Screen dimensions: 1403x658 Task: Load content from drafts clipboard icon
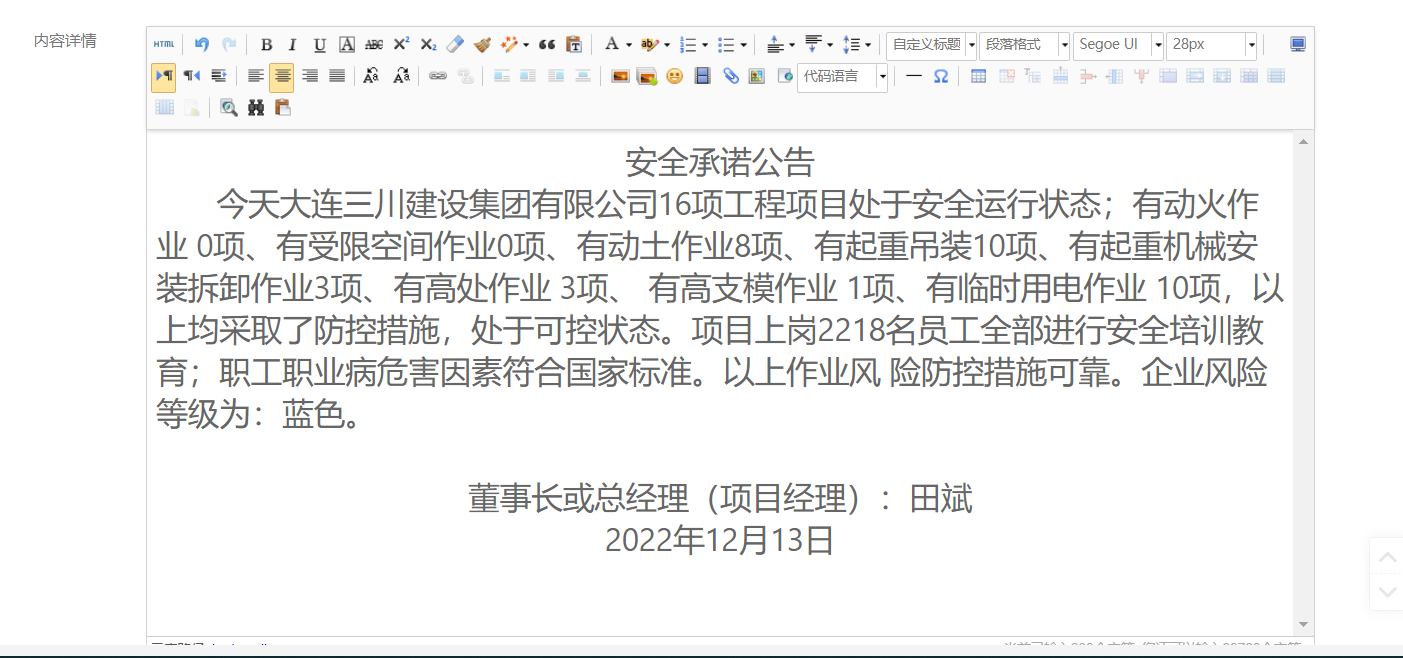(283, 108)
